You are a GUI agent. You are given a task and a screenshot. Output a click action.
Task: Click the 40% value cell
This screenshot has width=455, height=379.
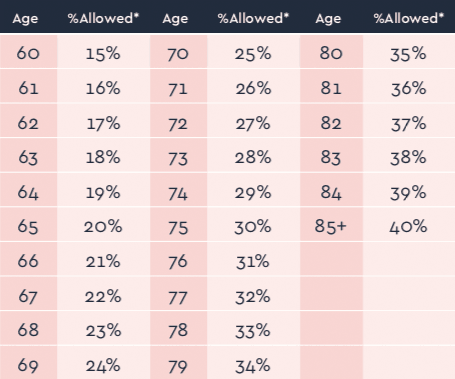[x=409, y=225]
